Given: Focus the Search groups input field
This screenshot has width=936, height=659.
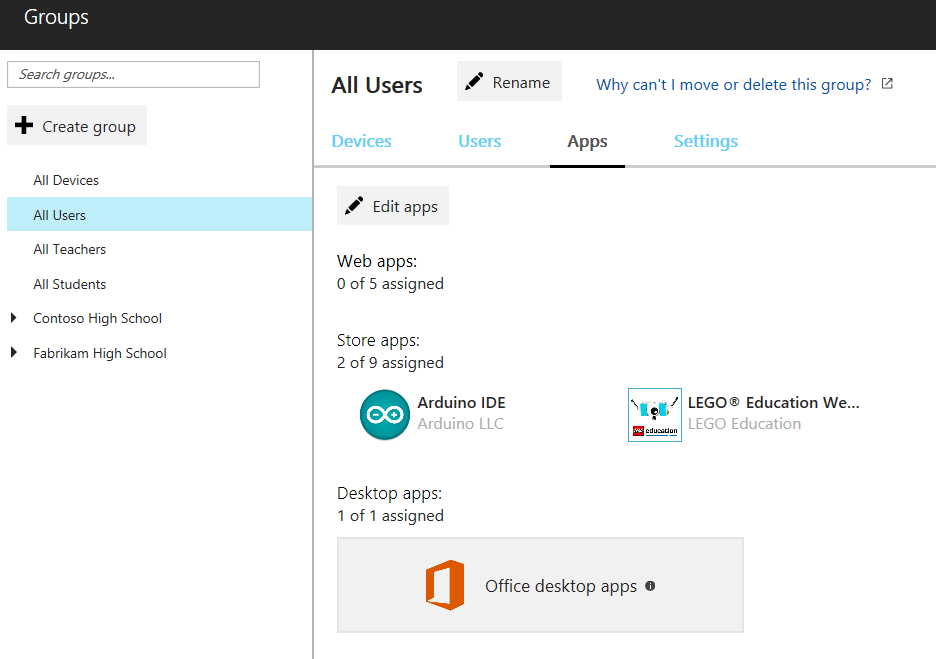Looking at the screenshot, I should click(133, 75).
